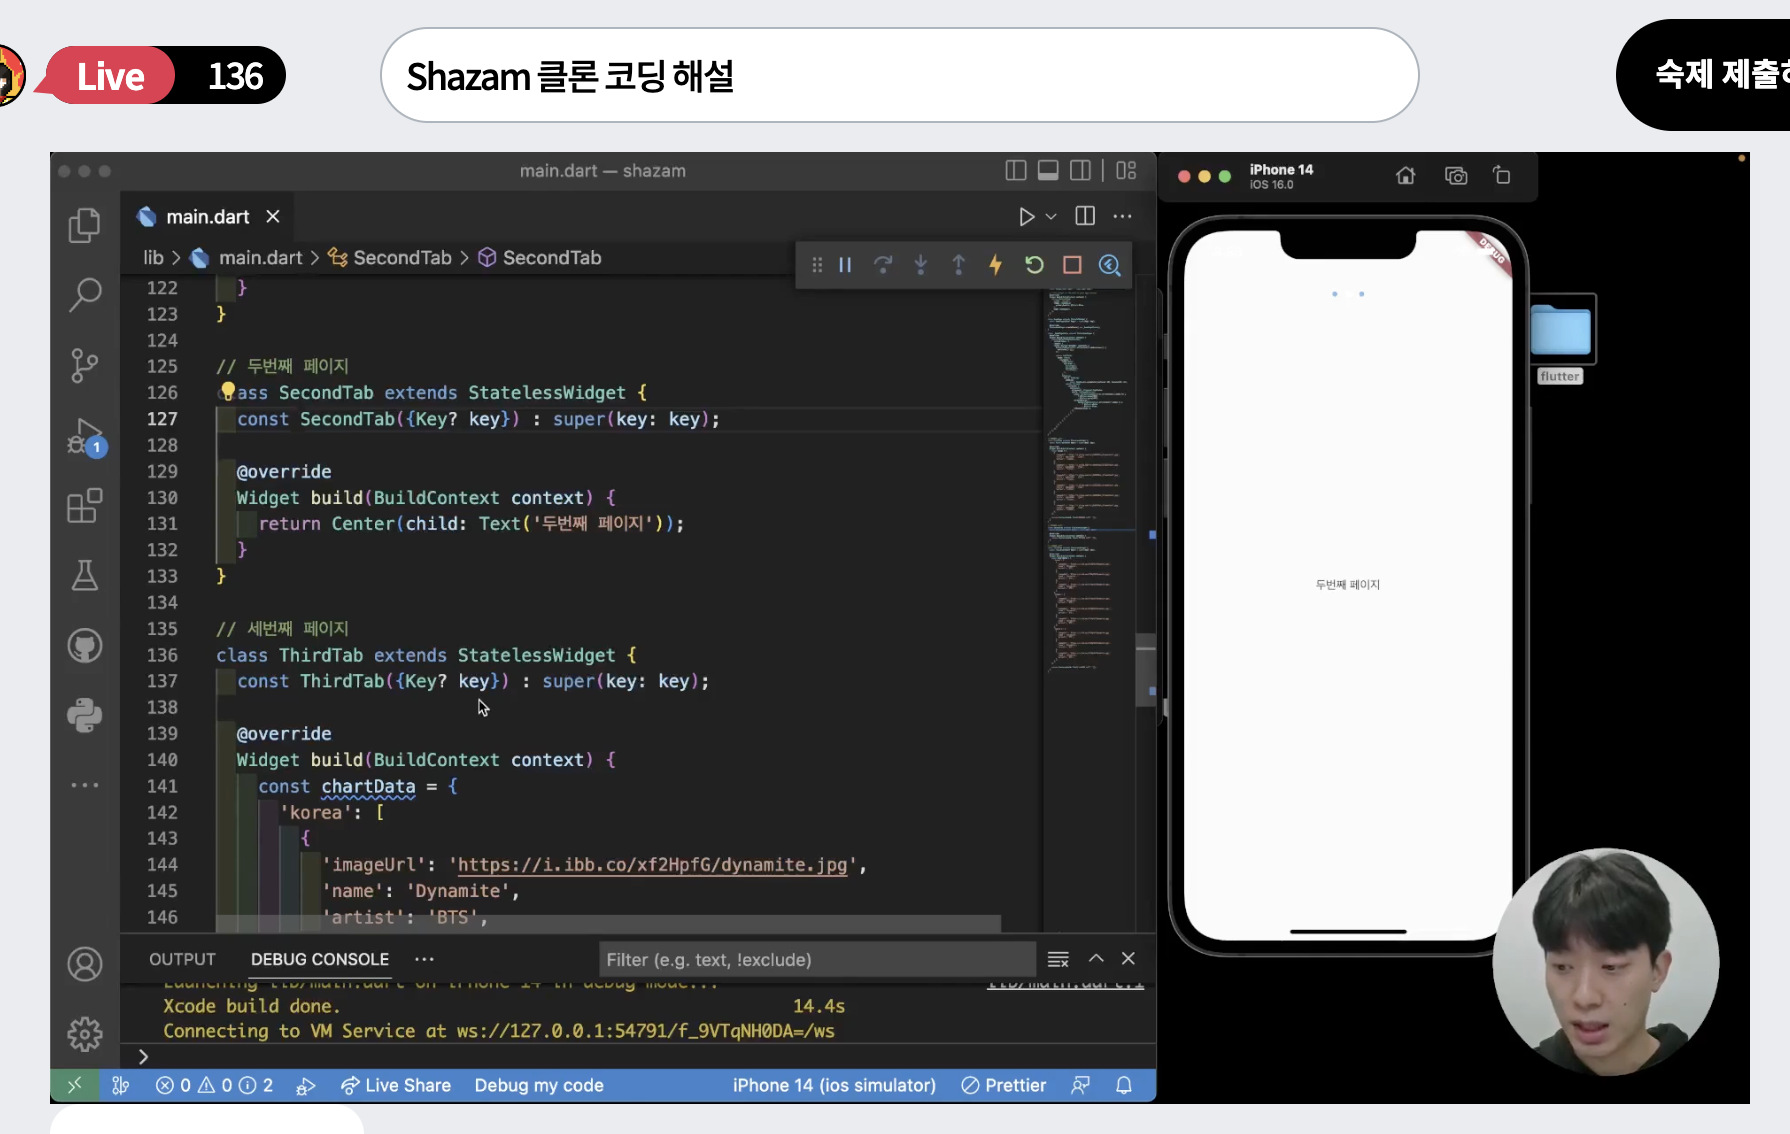Show lightbulb code actions on line 126
1790x1134 pixels.
227,391
